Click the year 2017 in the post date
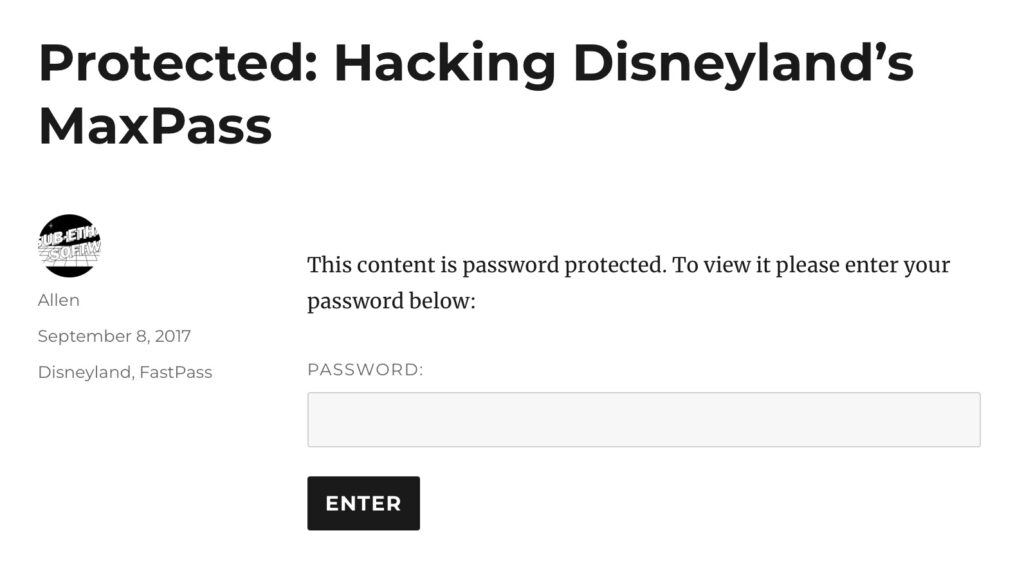Screen dimensions: 1024x562 click(x=172, y=336)
